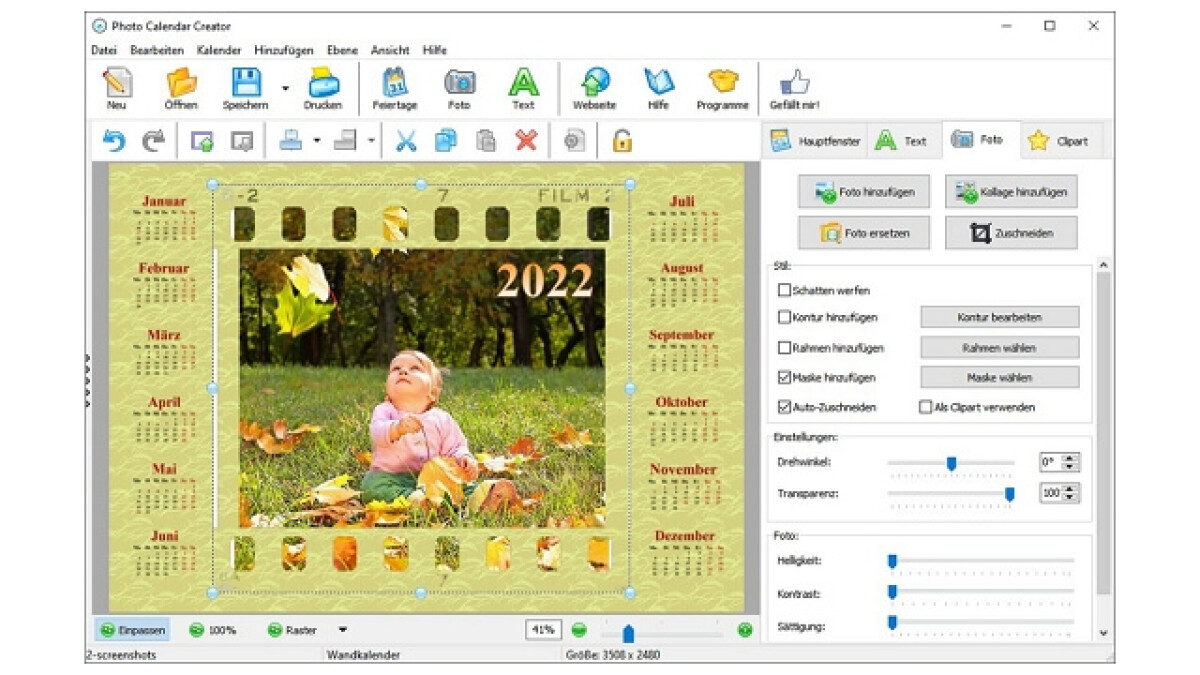Viewport: 1200px width, 675px height.
Task: Click the padlock lock icon
Action: tap(622, 141)
